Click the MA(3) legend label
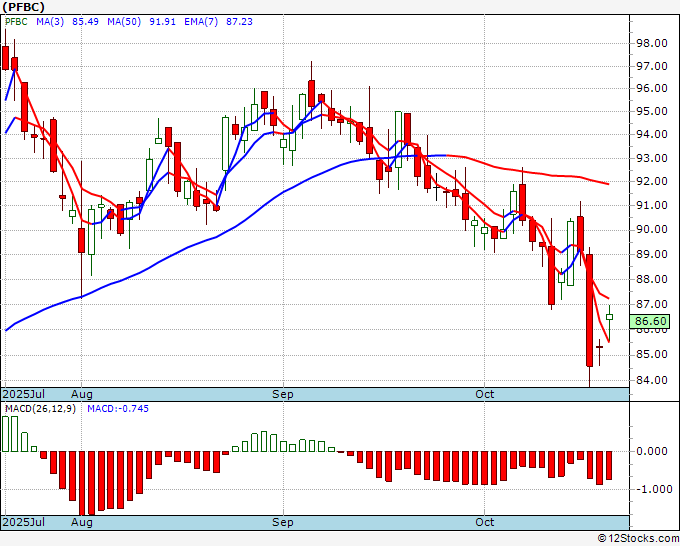Viewport: 680px width, 546px height. 50,22
